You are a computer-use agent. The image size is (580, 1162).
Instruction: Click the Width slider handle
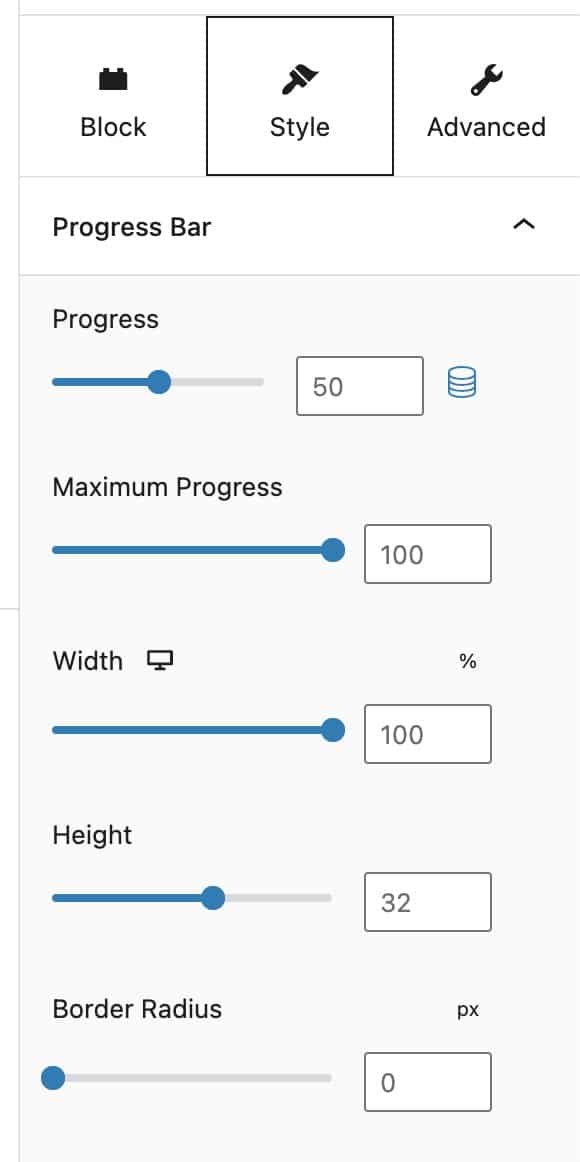pos(333,730)
